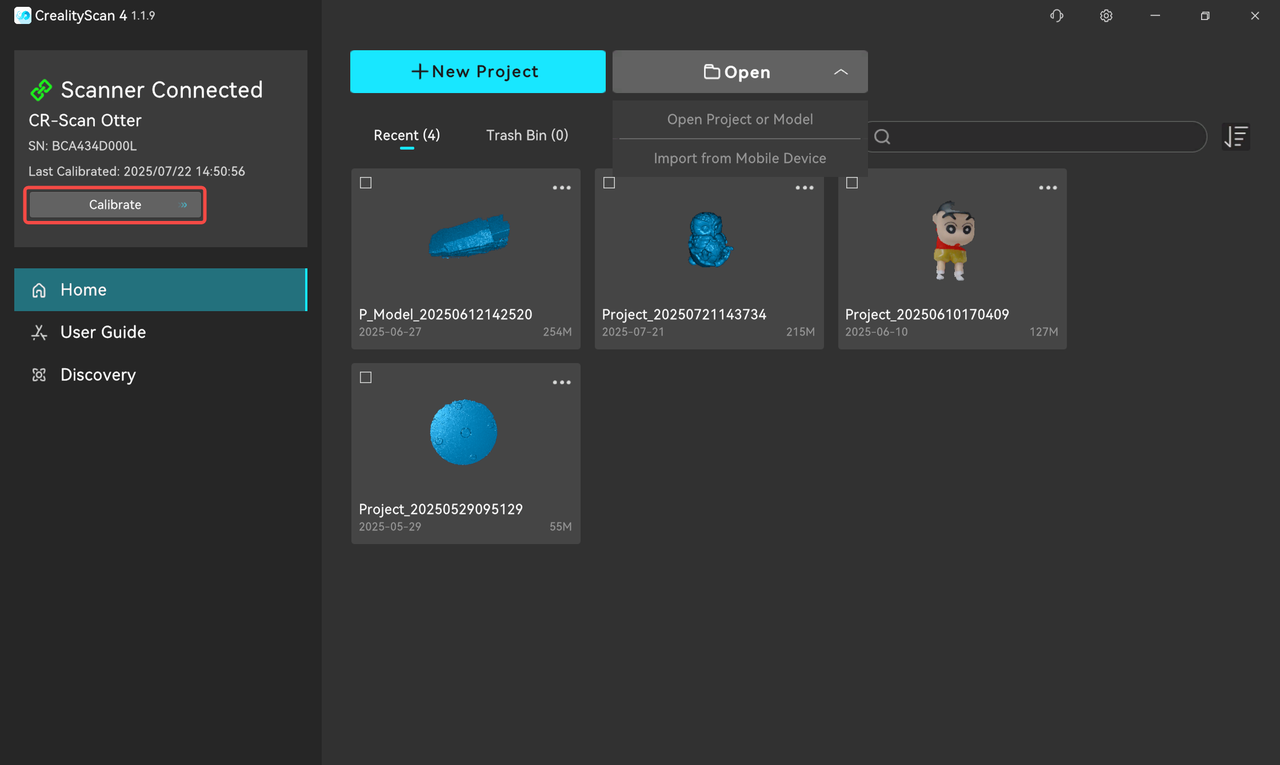This screenshot has width=1280, height=765.
Task: Open three-dot menu for Project_20250610170409
Action: (1048, 188)
